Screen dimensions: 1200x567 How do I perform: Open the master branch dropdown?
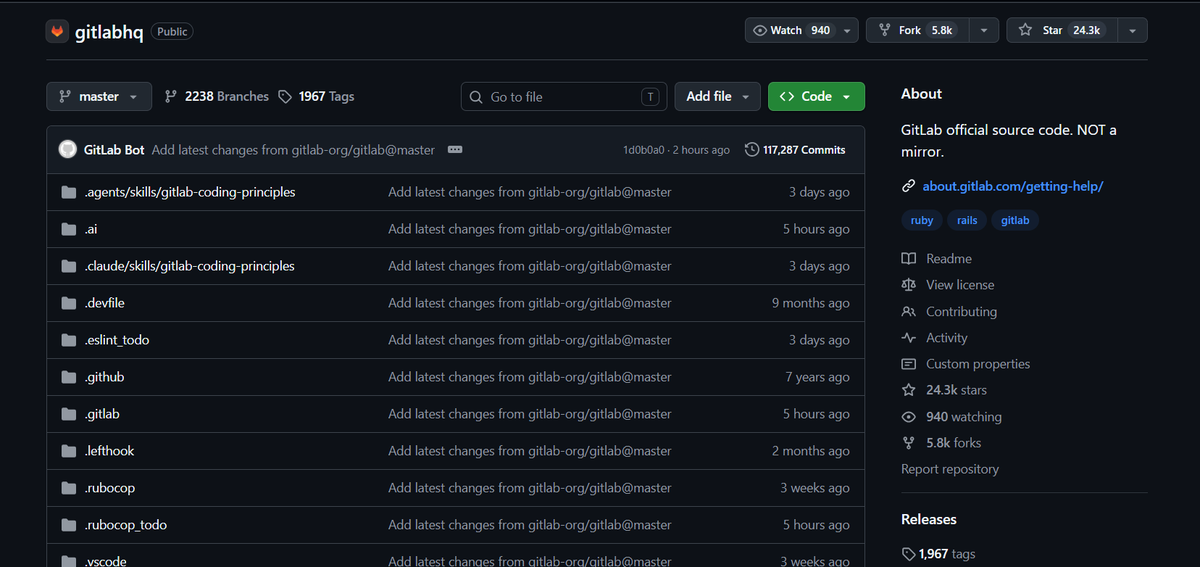[99, 96]
